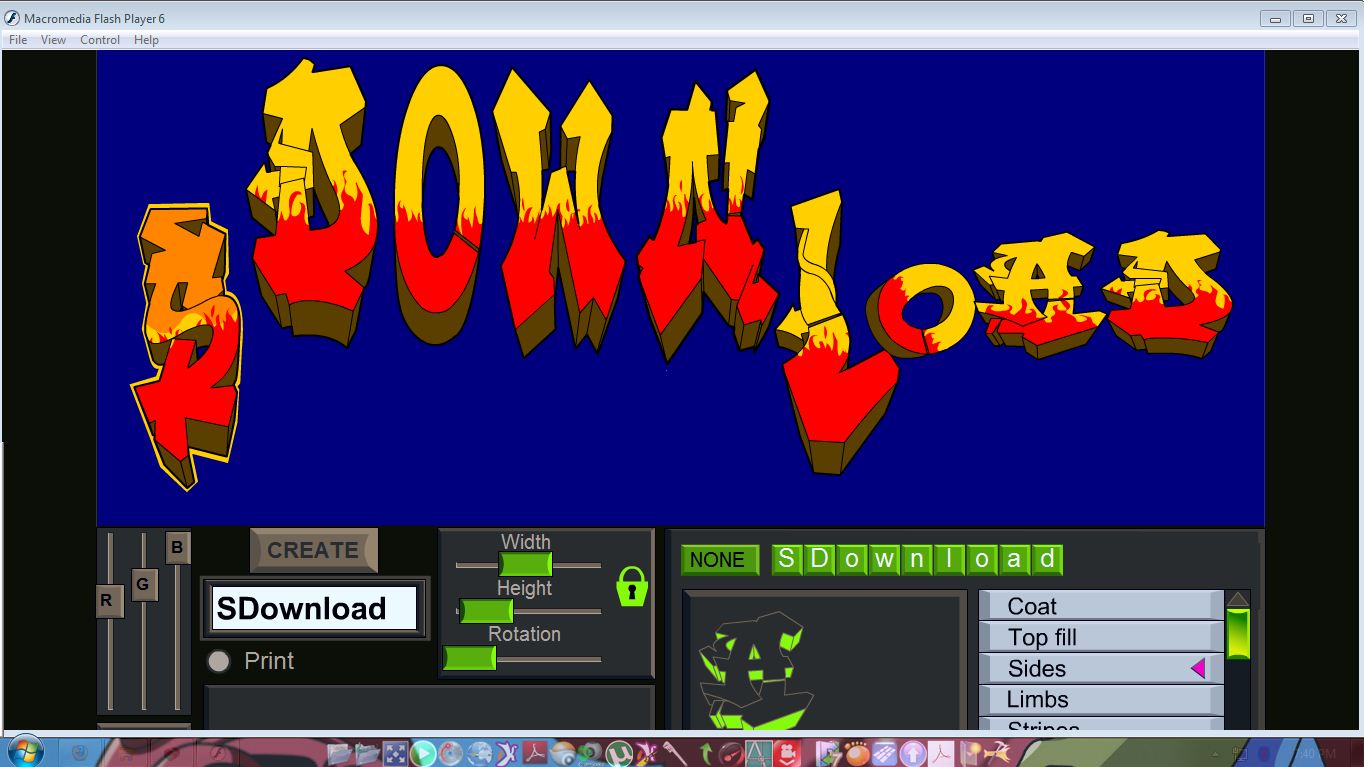Screen dimensions: 1364x767
Task: Launch the red Adobe Reader taskbar icon
Action: tap(535, 752)
